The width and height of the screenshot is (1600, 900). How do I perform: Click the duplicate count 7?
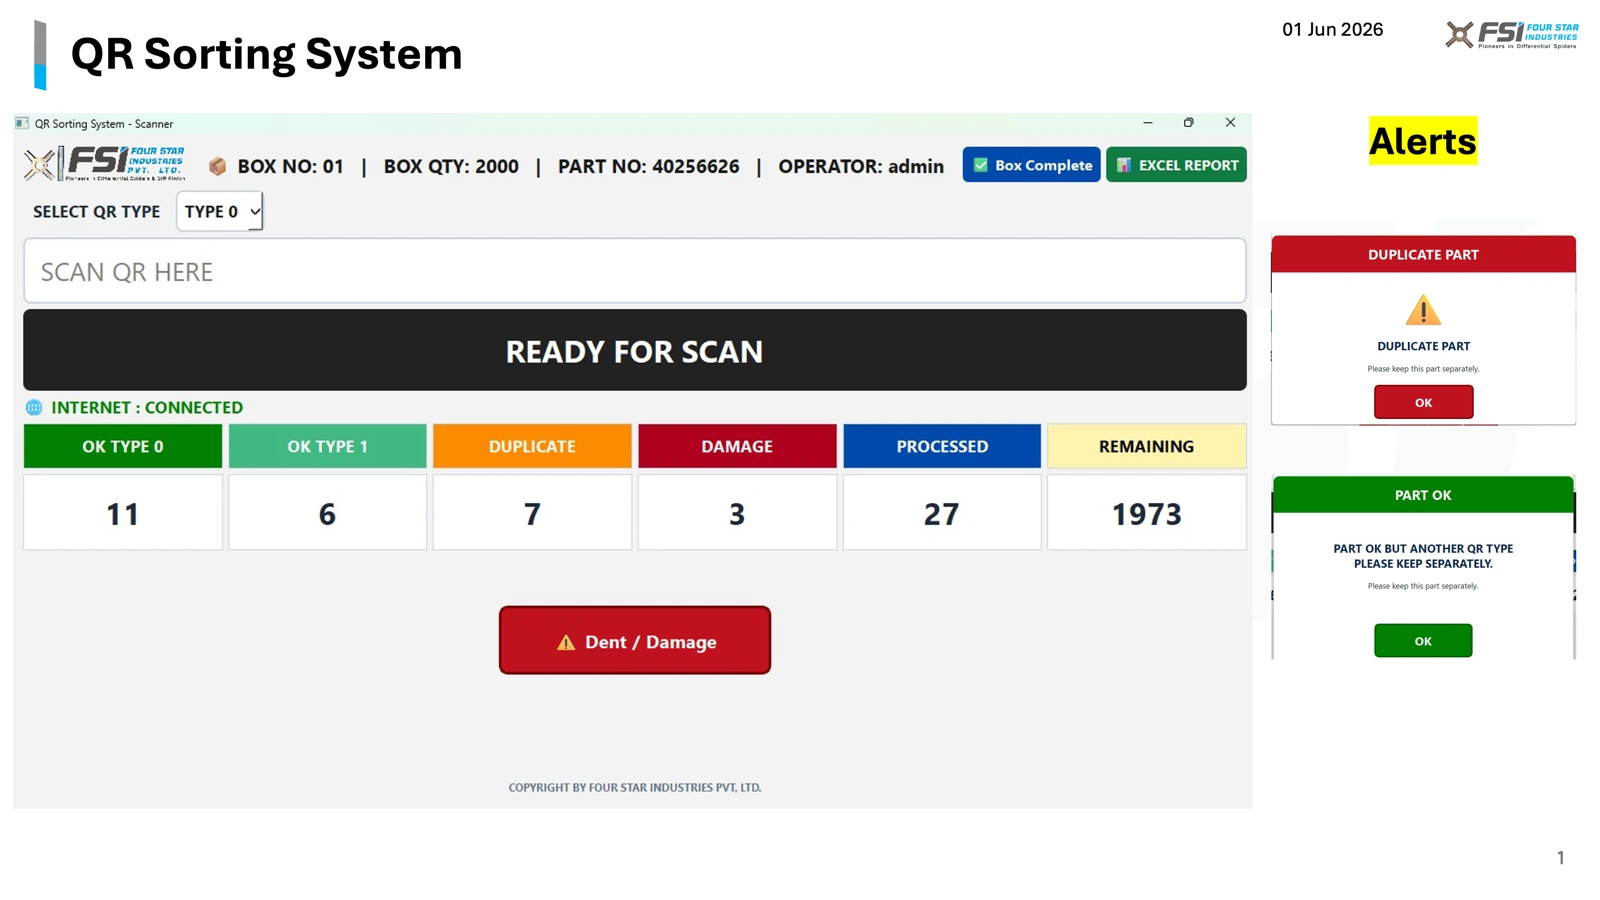click(x=532, y=513)
